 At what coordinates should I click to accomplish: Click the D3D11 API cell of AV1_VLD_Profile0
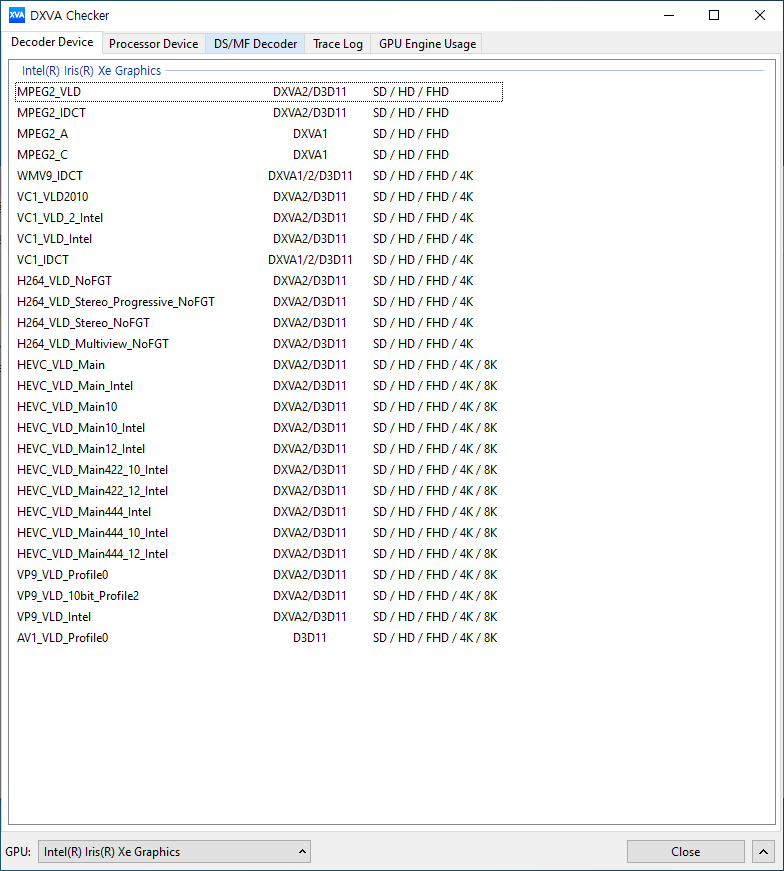point(309,638)
